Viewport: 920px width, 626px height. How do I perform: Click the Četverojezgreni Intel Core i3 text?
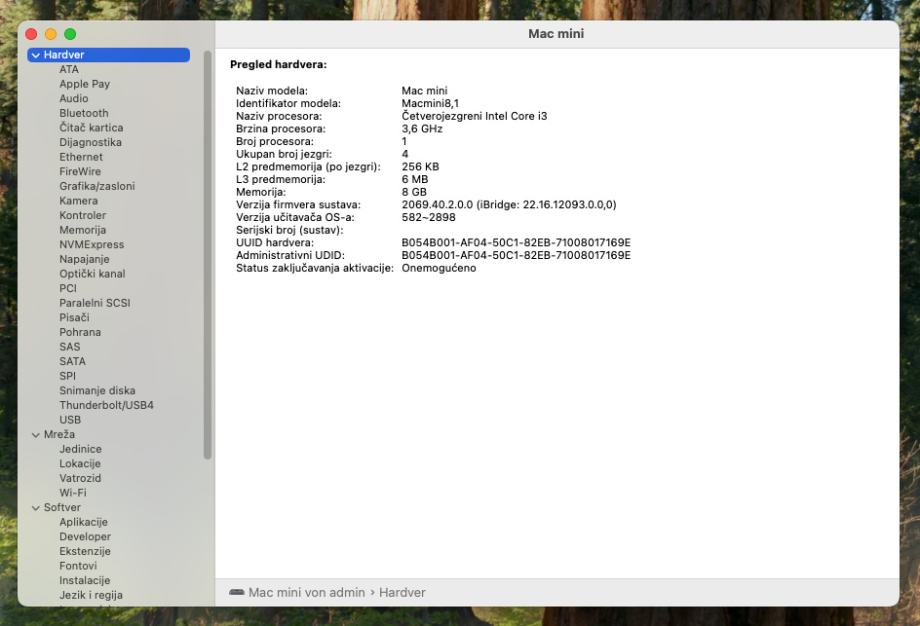coord(474,116)
